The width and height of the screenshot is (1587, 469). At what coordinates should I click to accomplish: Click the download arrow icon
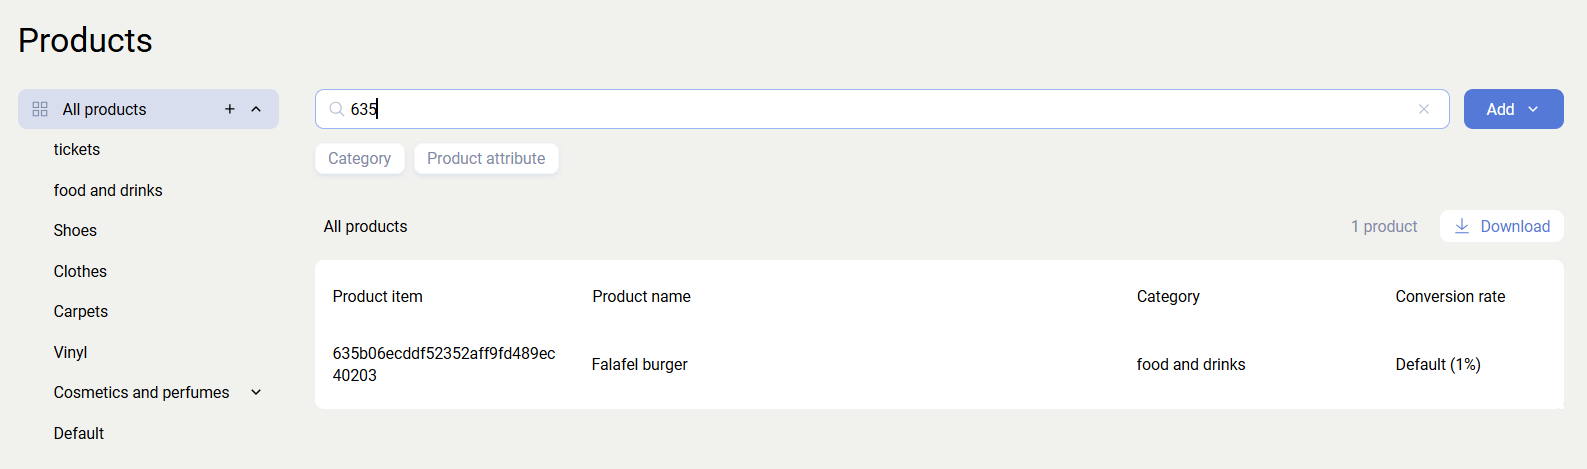coord(1462,226)
